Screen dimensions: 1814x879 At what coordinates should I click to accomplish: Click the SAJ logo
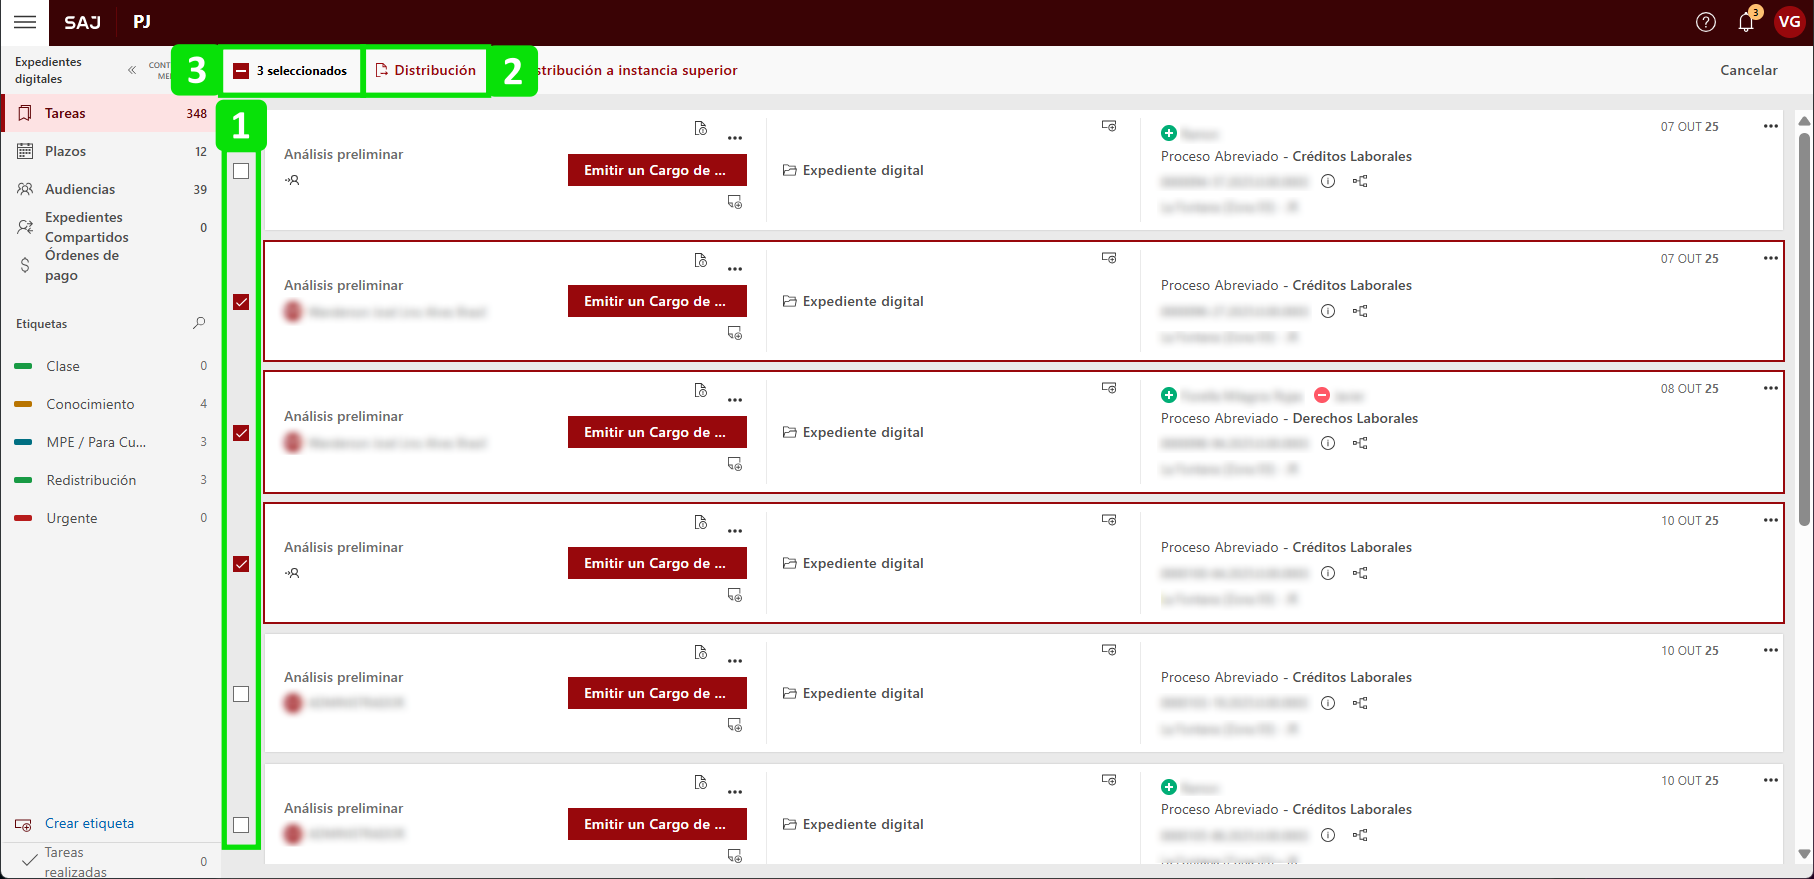click(x=82, y=22)
